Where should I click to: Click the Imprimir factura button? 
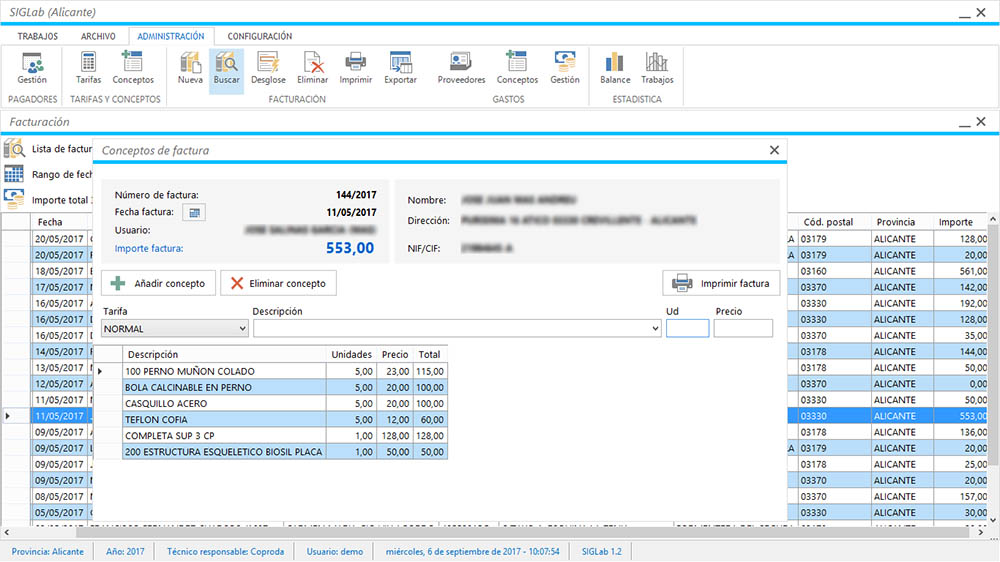[721, 283]
